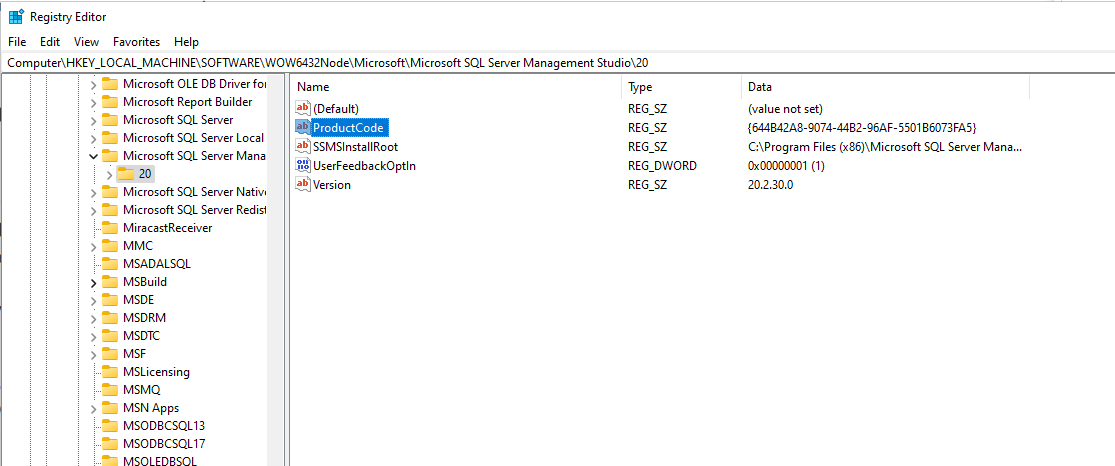Click the registry path address bar
Image resolution: width=1115 pixels, height=466 pixels.
point(558,63)
